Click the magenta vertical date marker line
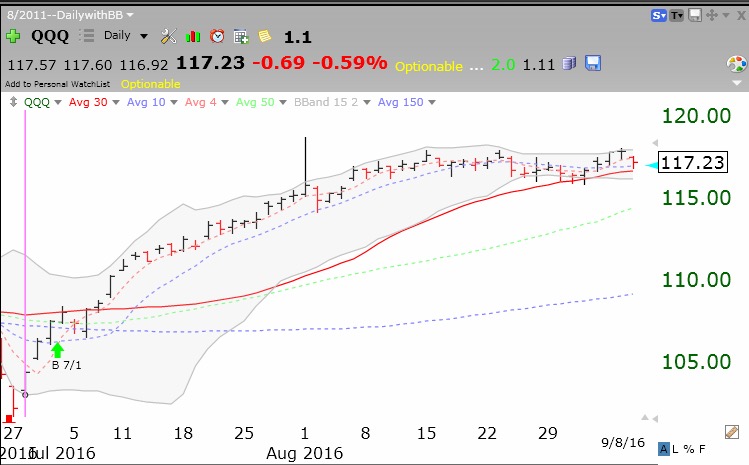 click(x=25, y=263)
